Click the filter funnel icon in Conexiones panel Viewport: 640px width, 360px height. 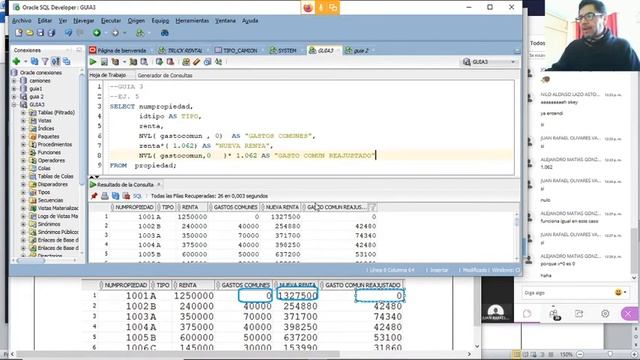45,61
